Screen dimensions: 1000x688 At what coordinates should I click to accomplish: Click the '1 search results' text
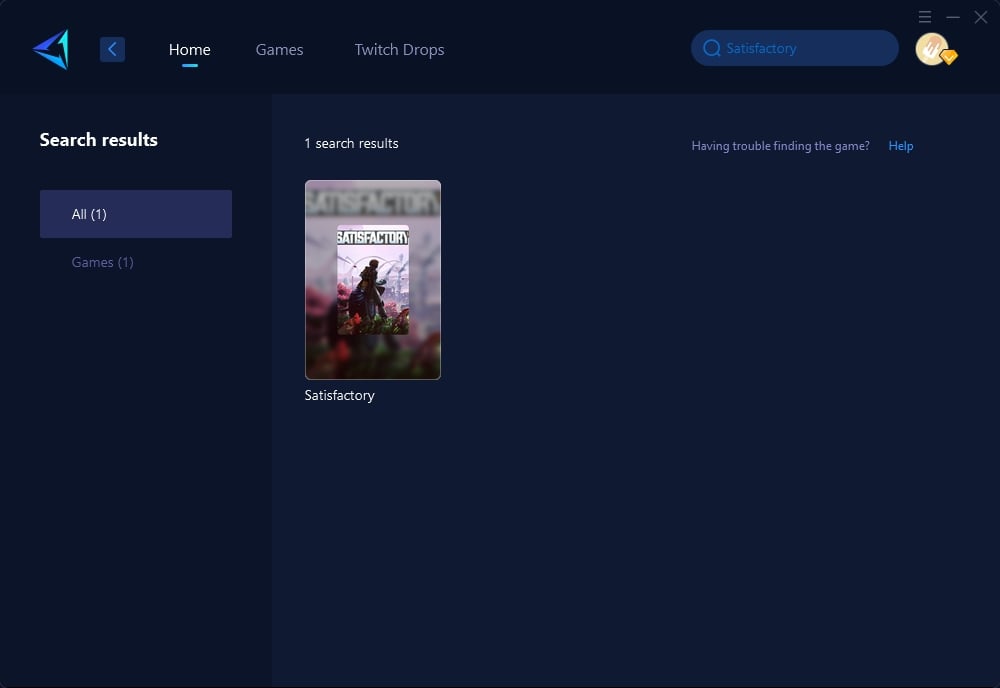[351, 143]
